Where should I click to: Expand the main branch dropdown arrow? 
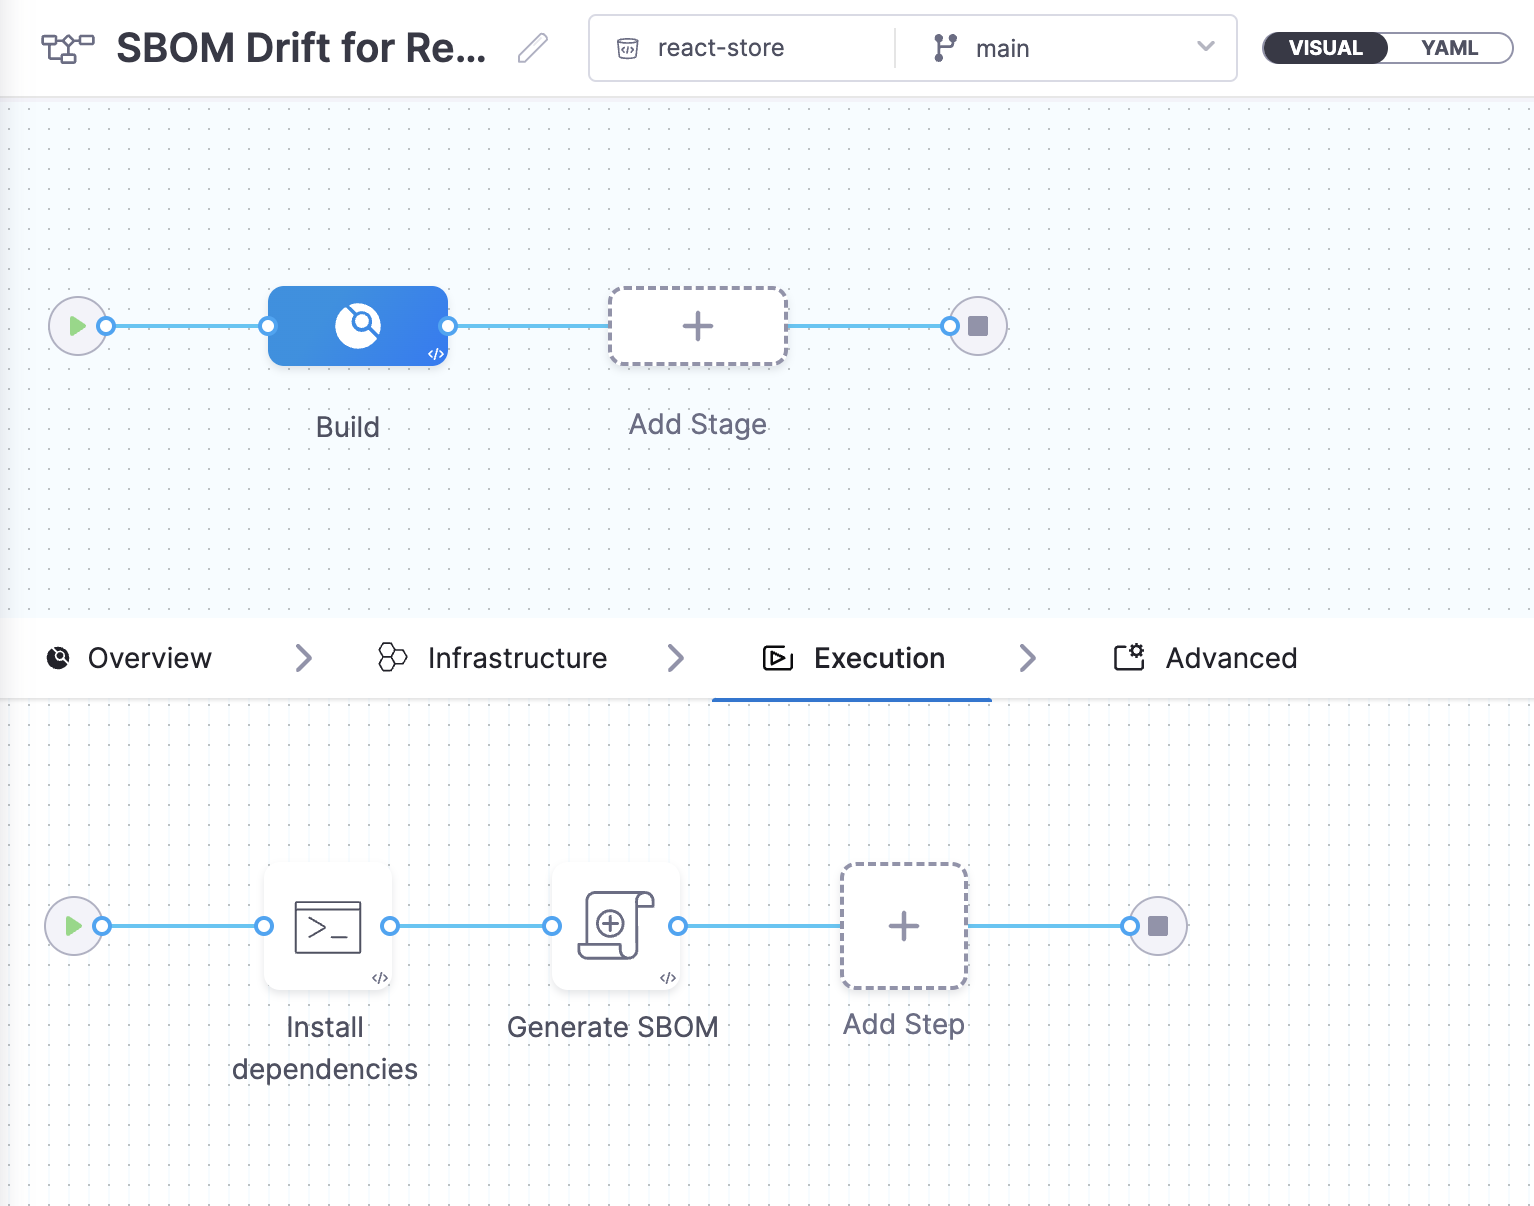pyautogui.click(x=1206, y=47)
